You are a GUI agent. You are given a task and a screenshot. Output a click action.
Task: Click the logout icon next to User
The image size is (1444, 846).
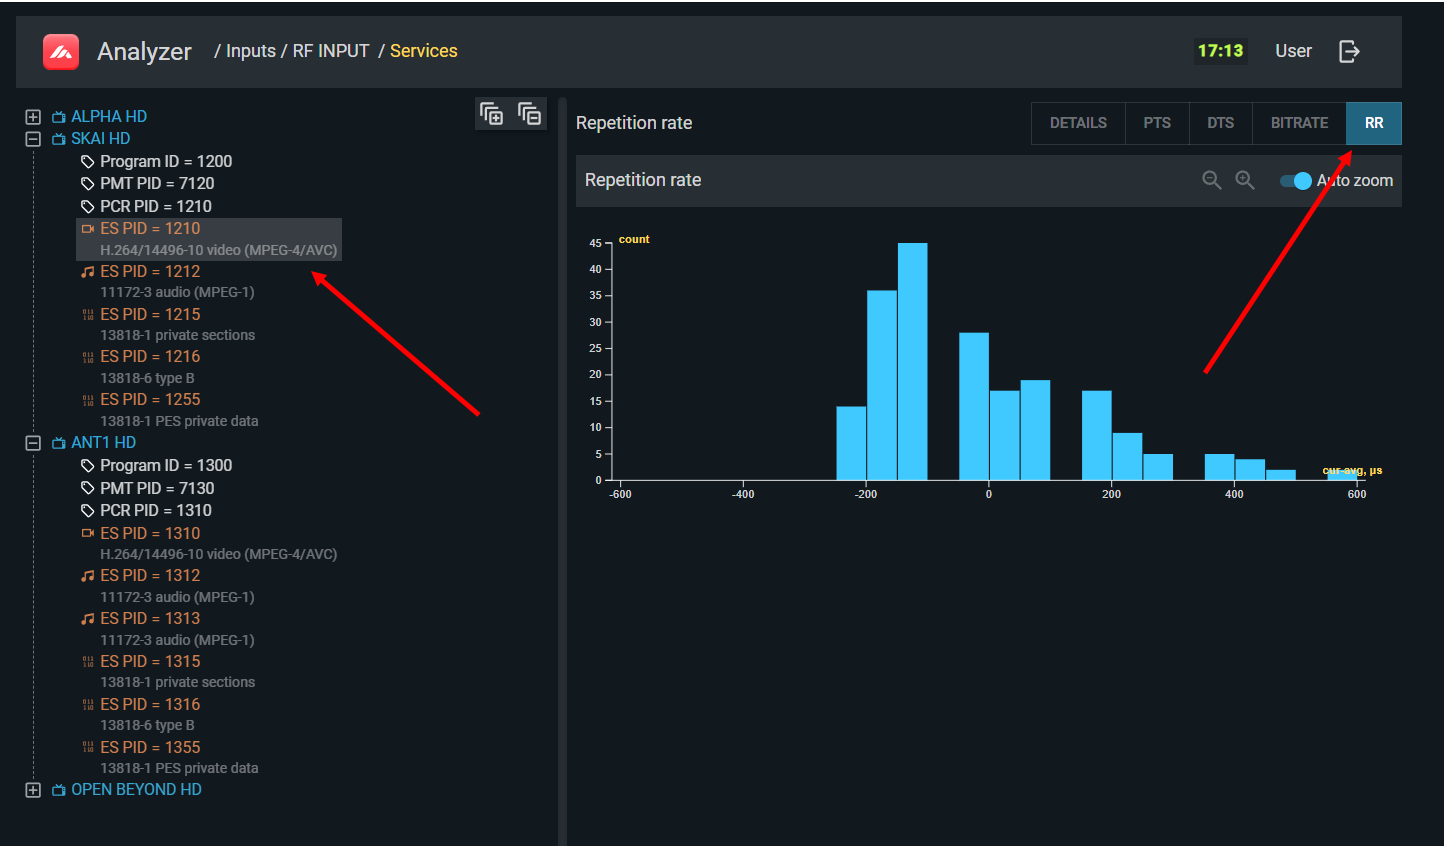pyautogui.click(x=1349, y=51)
